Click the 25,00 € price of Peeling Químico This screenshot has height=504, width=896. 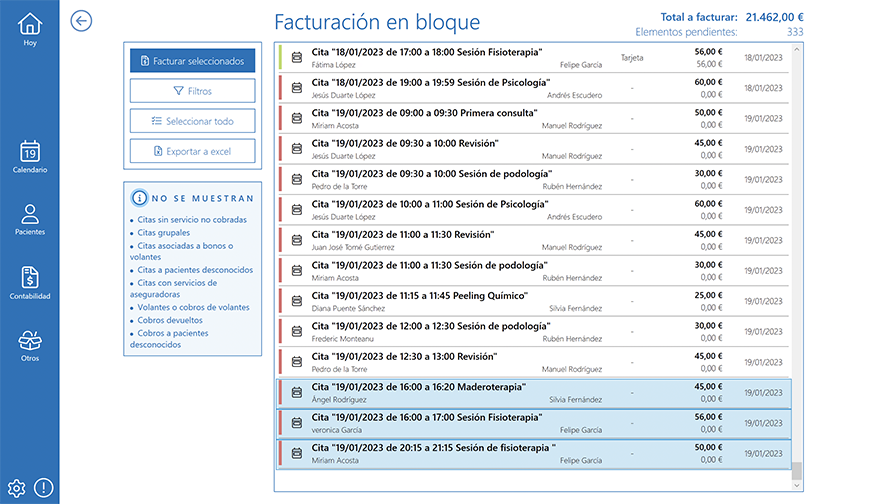click(708, 295)
